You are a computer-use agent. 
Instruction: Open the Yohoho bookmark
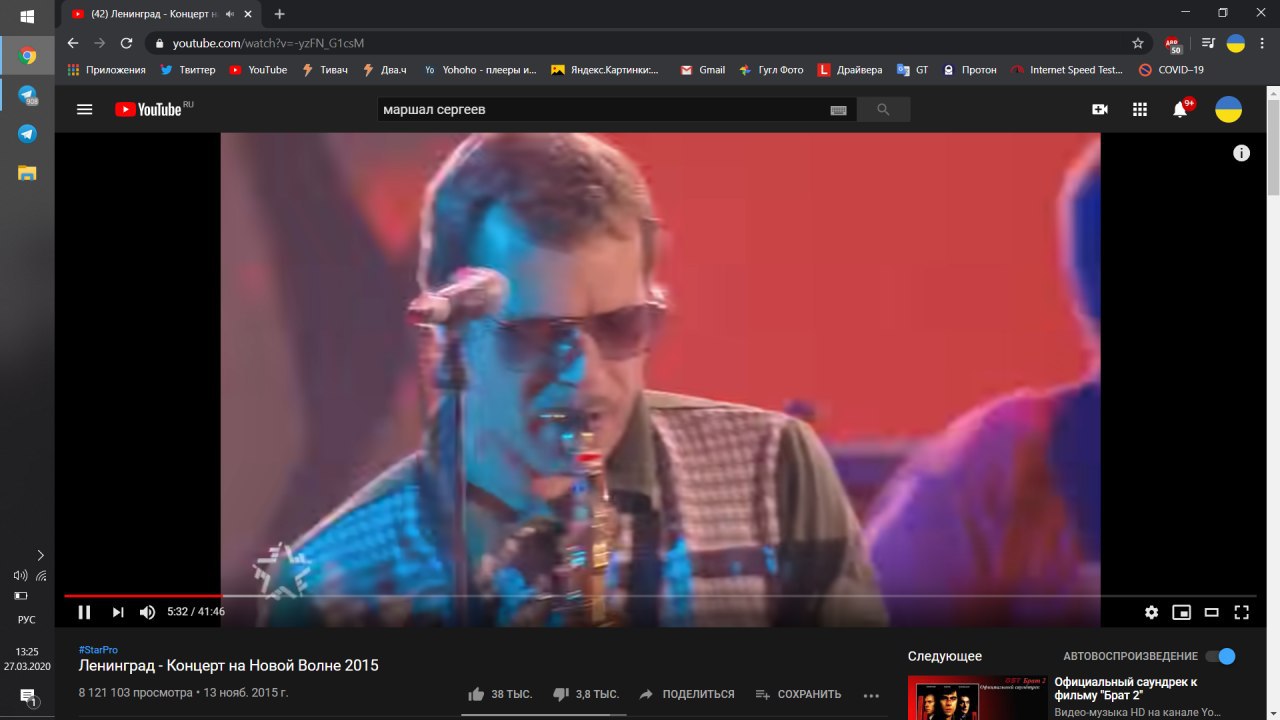coord(480,70)
